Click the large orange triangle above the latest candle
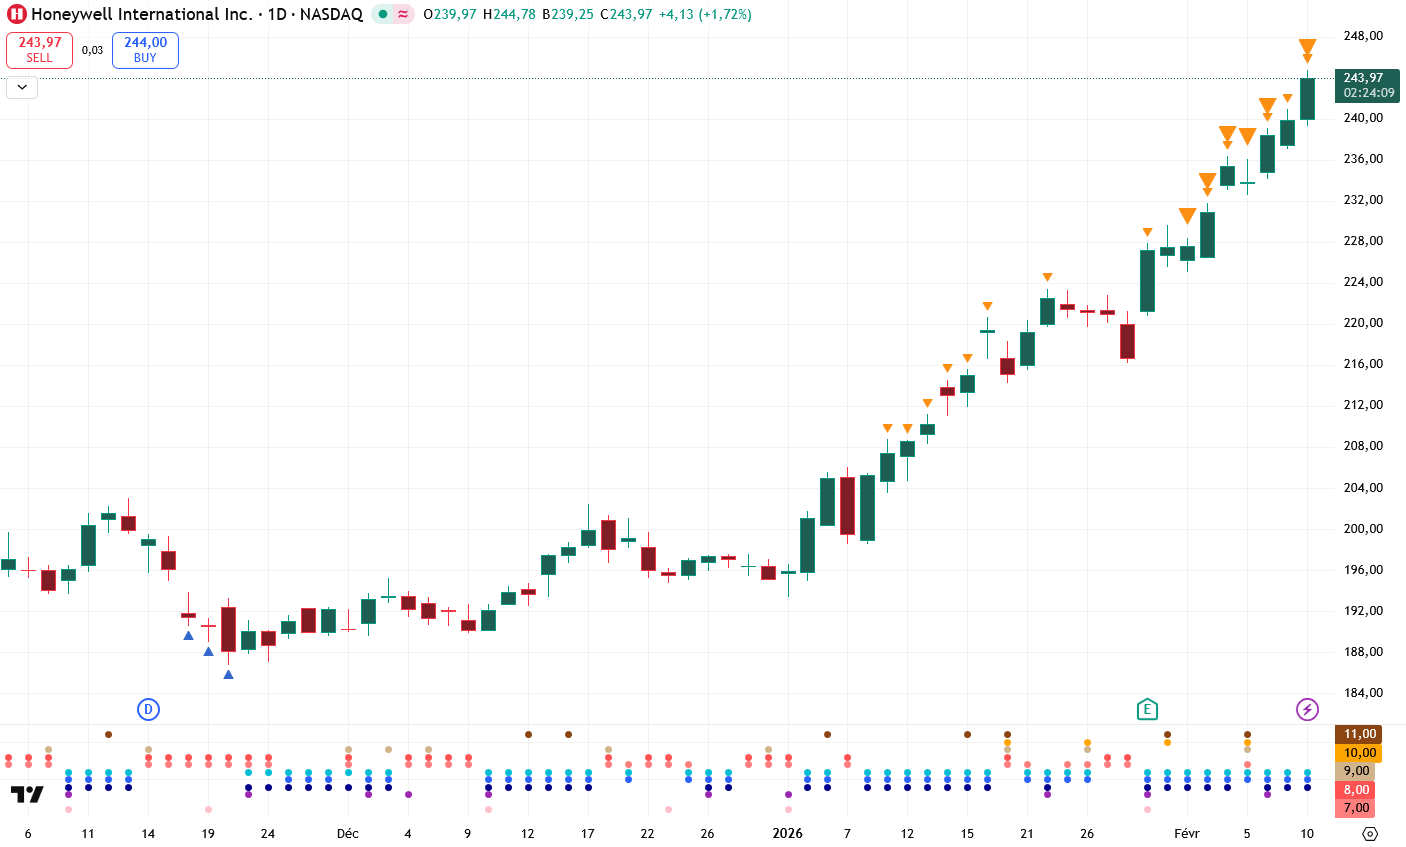The width and height of the screenshot is (1406, 847). pos(1307,46)
